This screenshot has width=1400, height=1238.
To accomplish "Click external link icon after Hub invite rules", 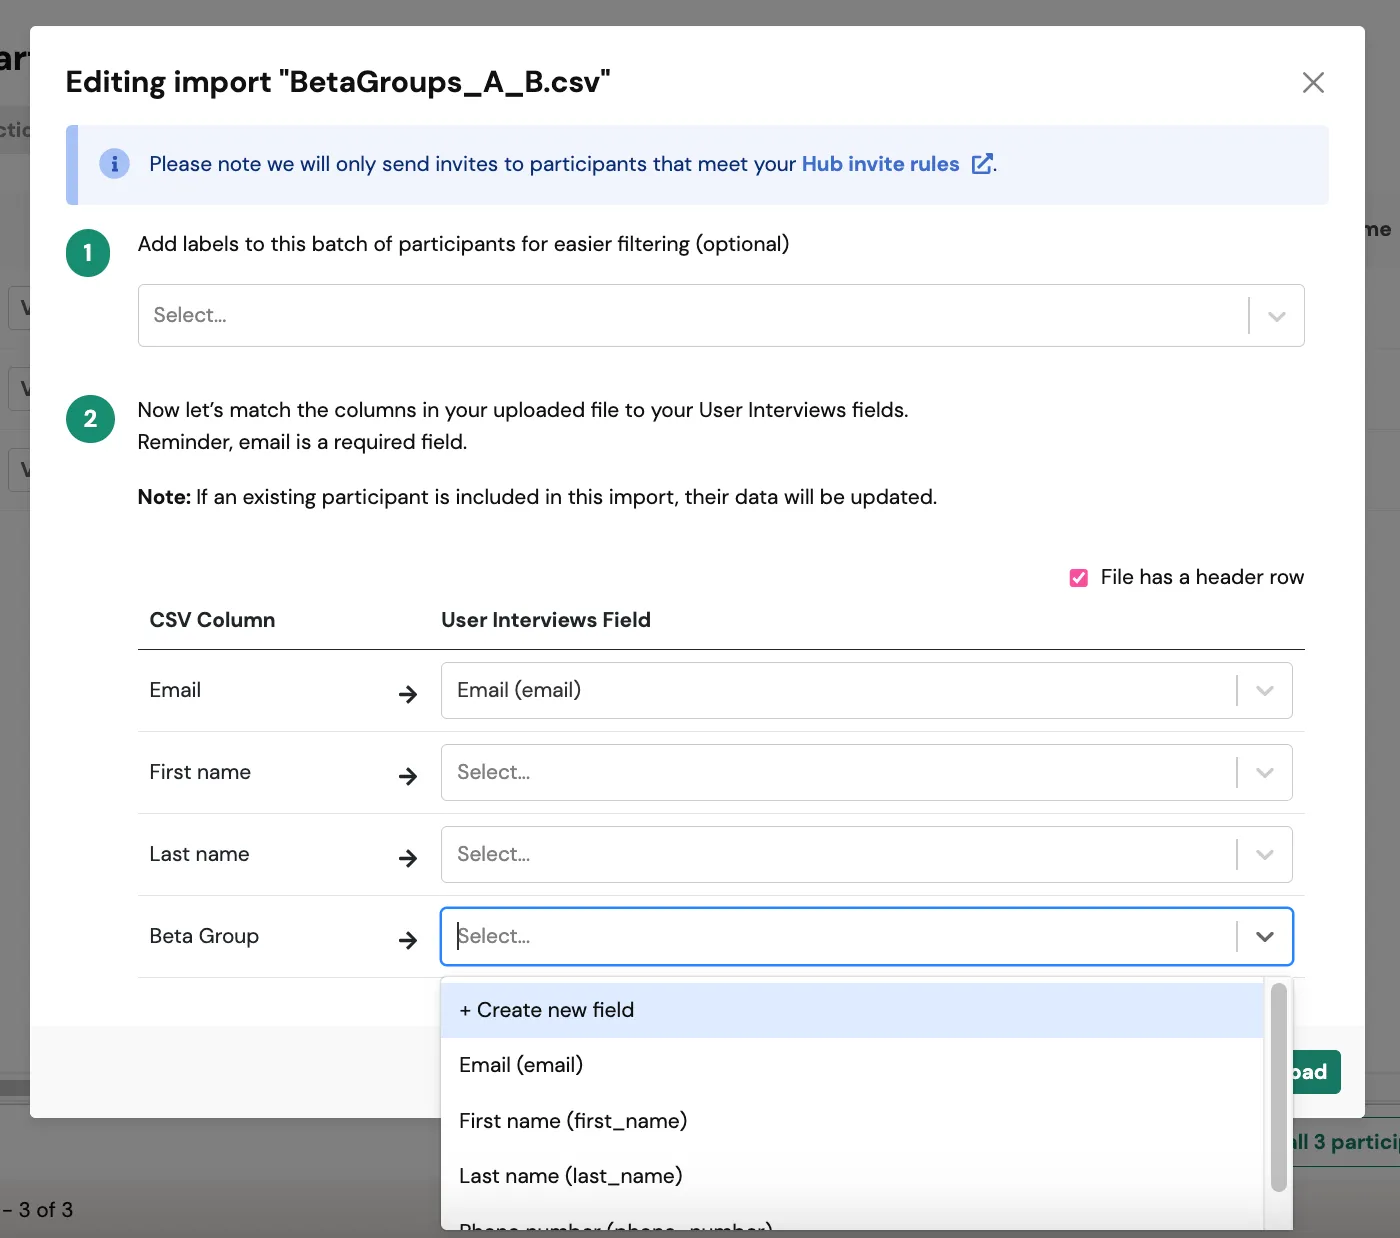I will (x=982, y=164).
